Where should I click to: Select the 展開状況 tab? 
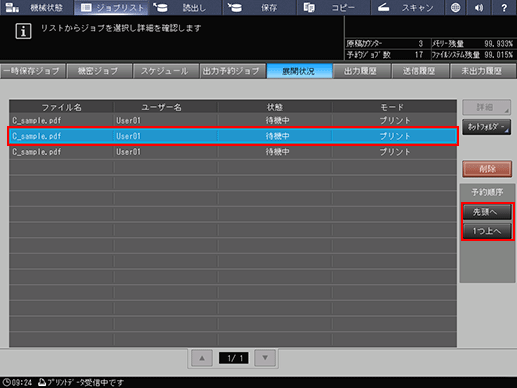299,71
